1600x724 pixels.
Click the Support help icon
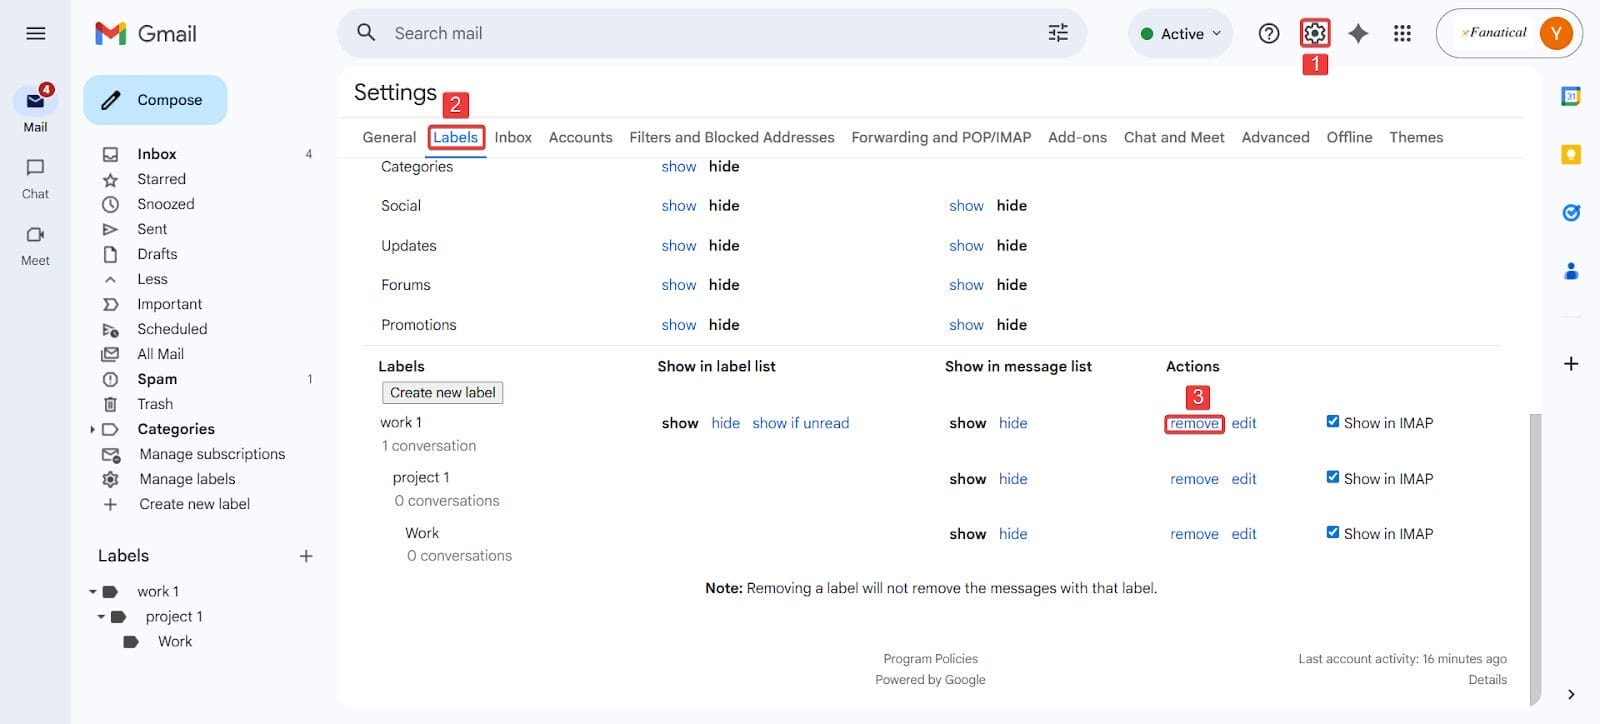click(x=1269, y=33)
